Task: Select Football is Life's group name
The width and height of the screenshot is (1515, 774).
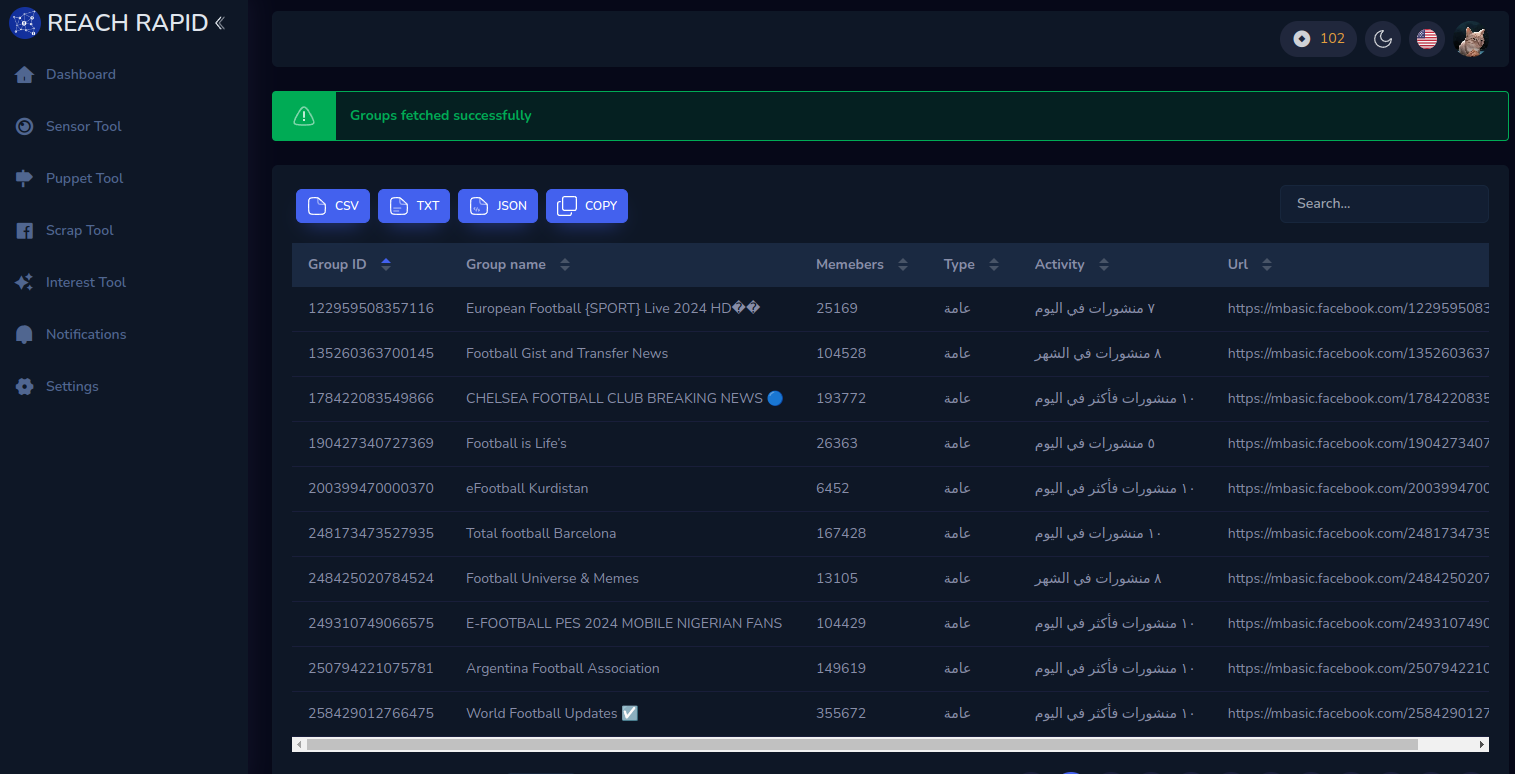Action: 516,443
